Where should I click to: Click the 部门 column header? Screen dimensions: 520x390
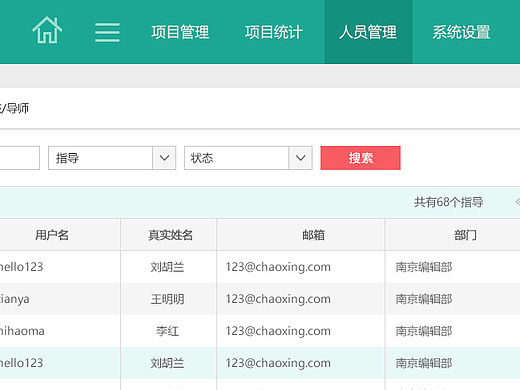click(x=465, y=235)
